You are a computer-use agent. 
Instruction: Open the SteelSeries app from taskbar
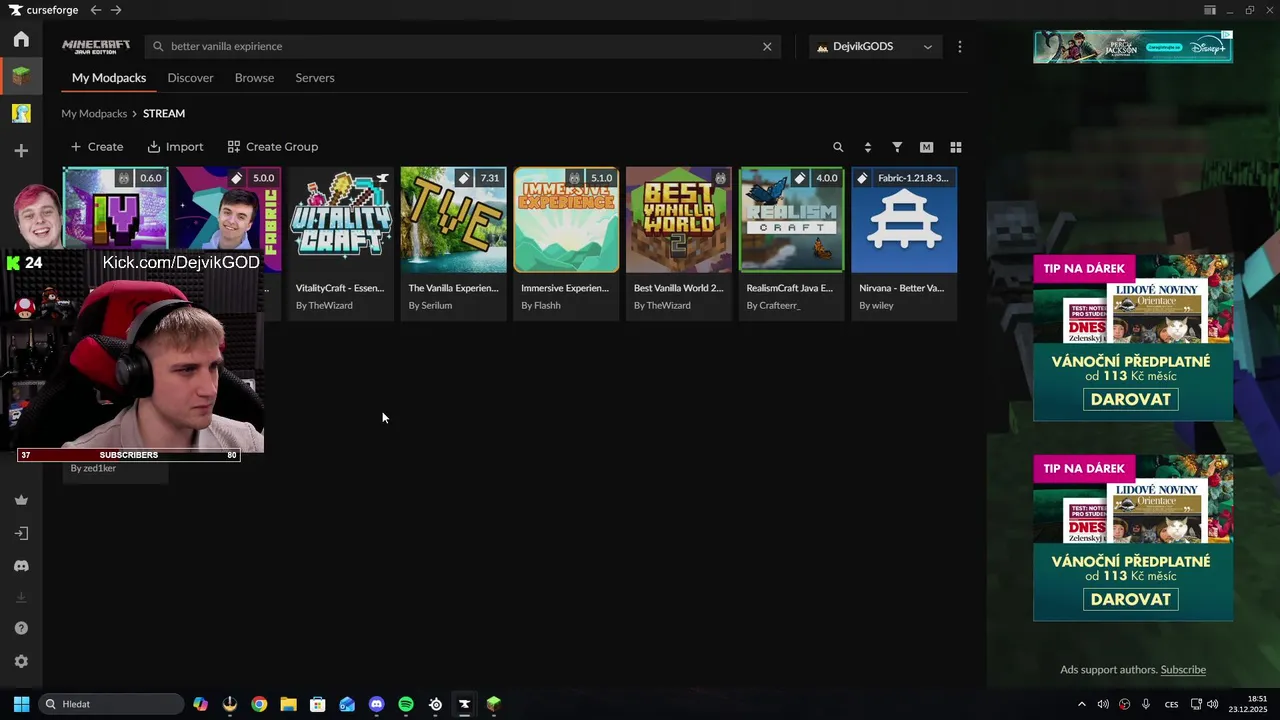(x=435, y=704)
